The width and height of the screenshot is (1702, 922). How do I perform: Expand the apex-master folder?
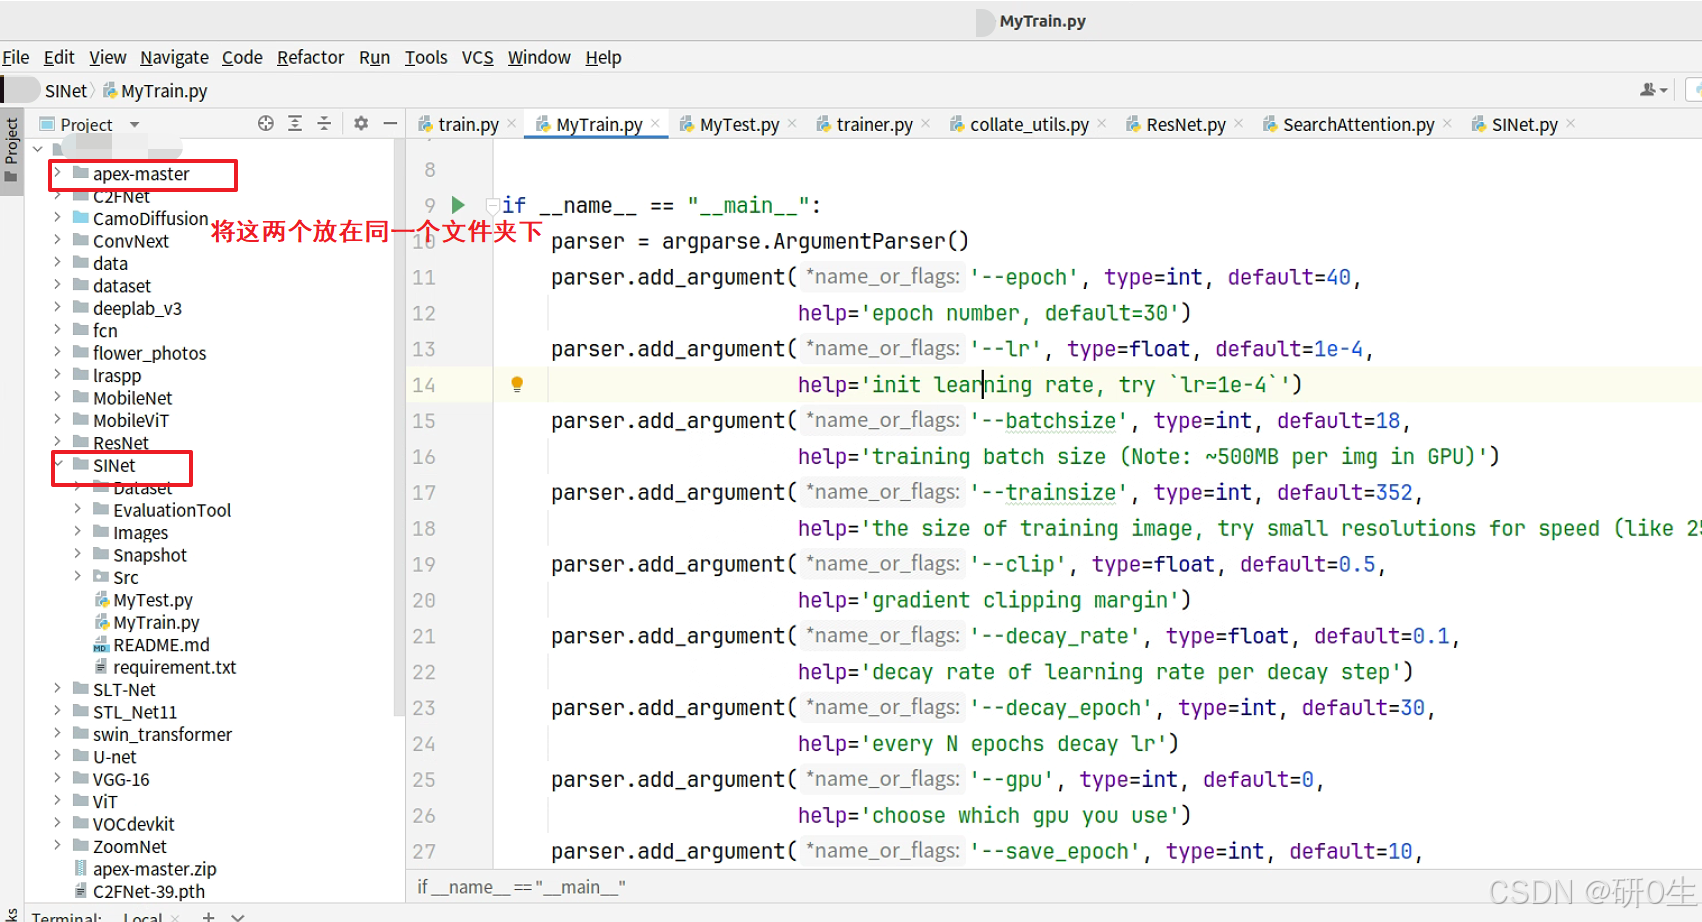point(57,173)
